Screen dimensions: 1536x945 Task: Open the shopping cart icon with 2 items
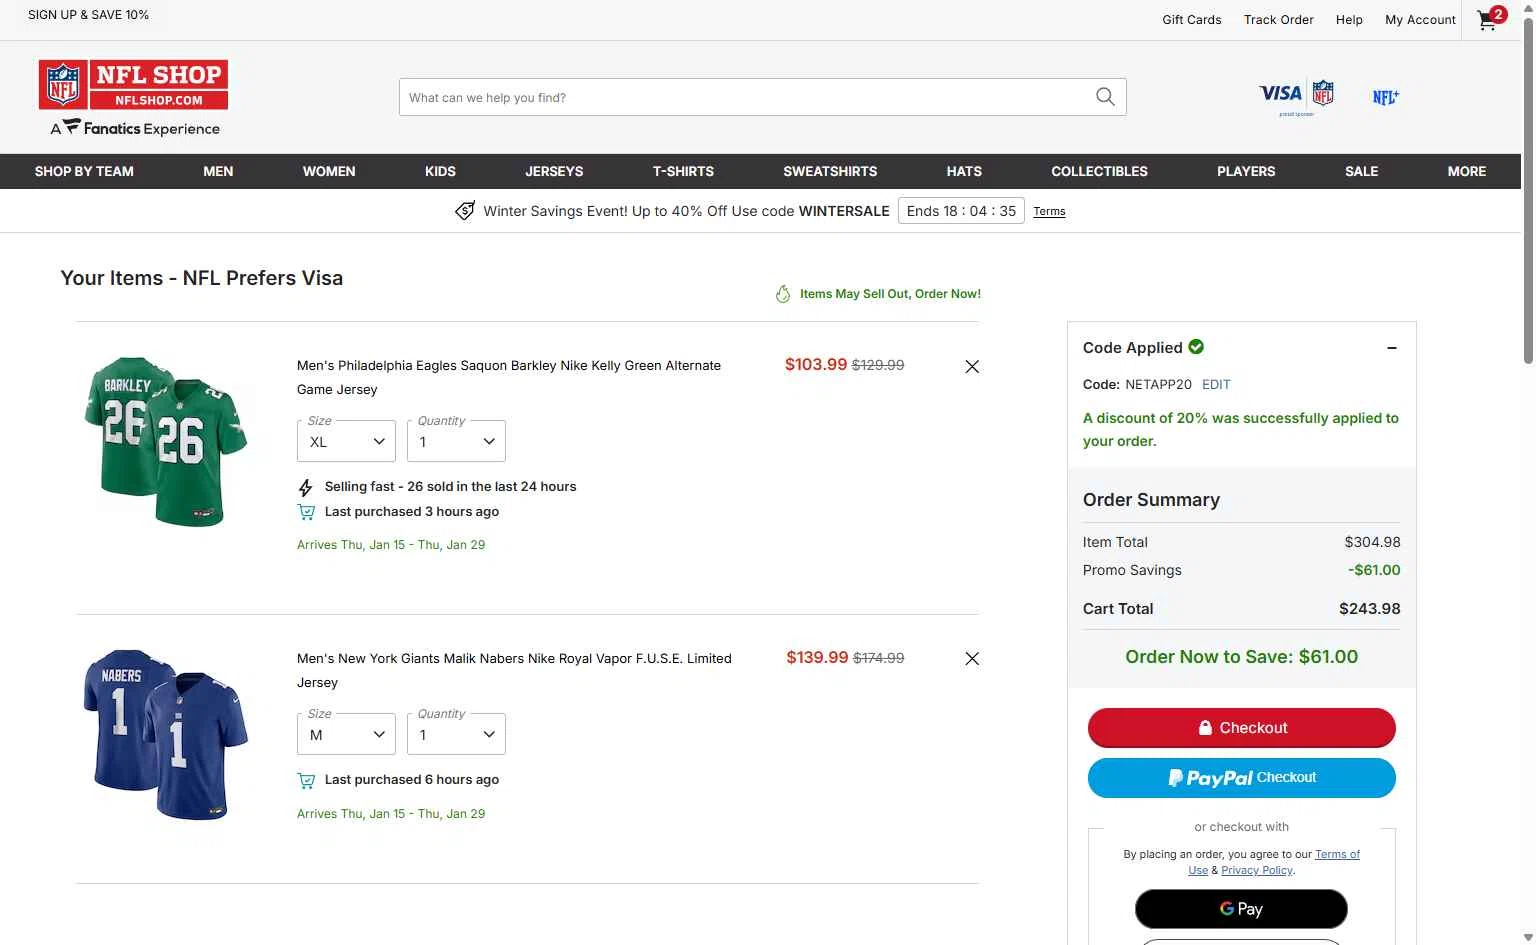[1491, 19]
